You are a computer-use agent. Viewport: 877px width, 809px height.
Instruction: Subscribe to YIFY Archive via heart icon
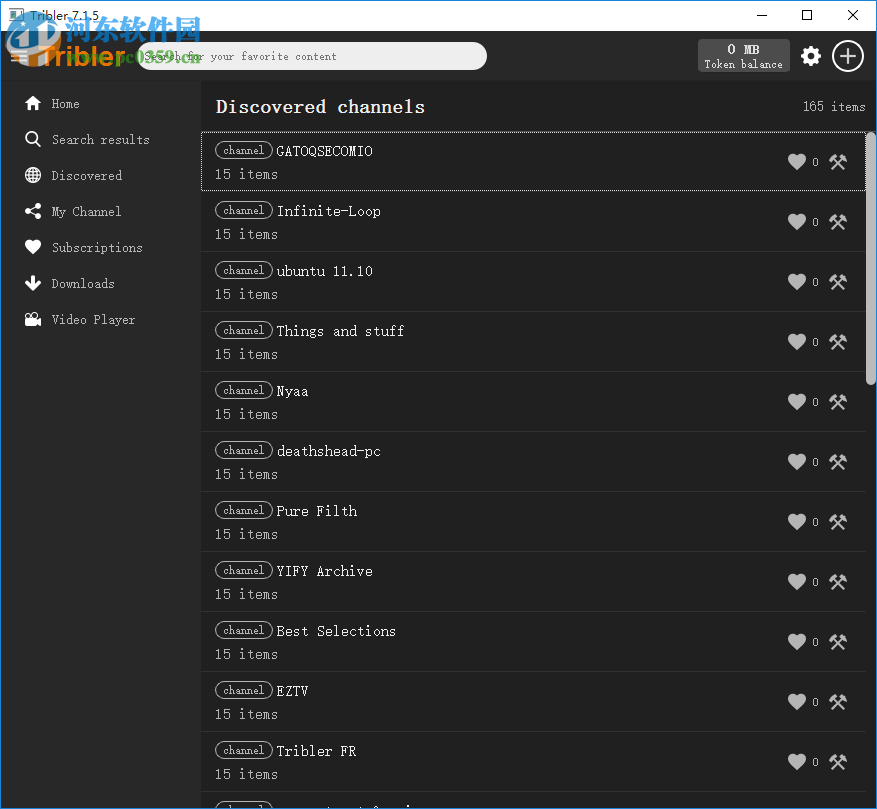pyautogui.click(x=796, y=582)
